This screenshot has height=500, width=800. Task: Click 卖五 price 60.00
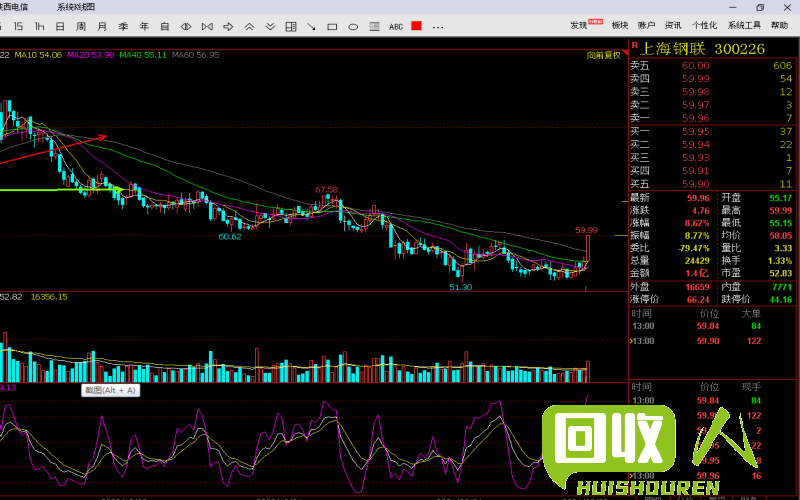pyautogui.click(x=695, y=65)
